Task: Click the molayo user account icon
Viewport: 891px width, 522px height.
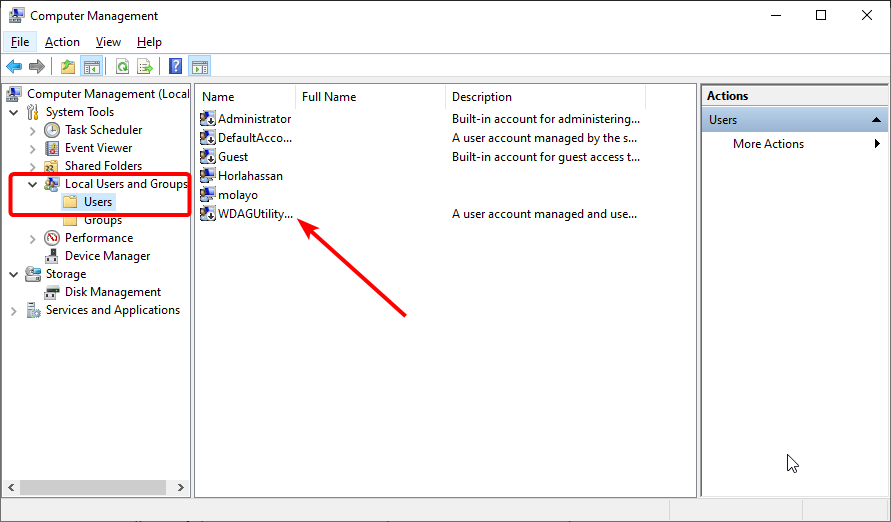Action: (207, 195)
